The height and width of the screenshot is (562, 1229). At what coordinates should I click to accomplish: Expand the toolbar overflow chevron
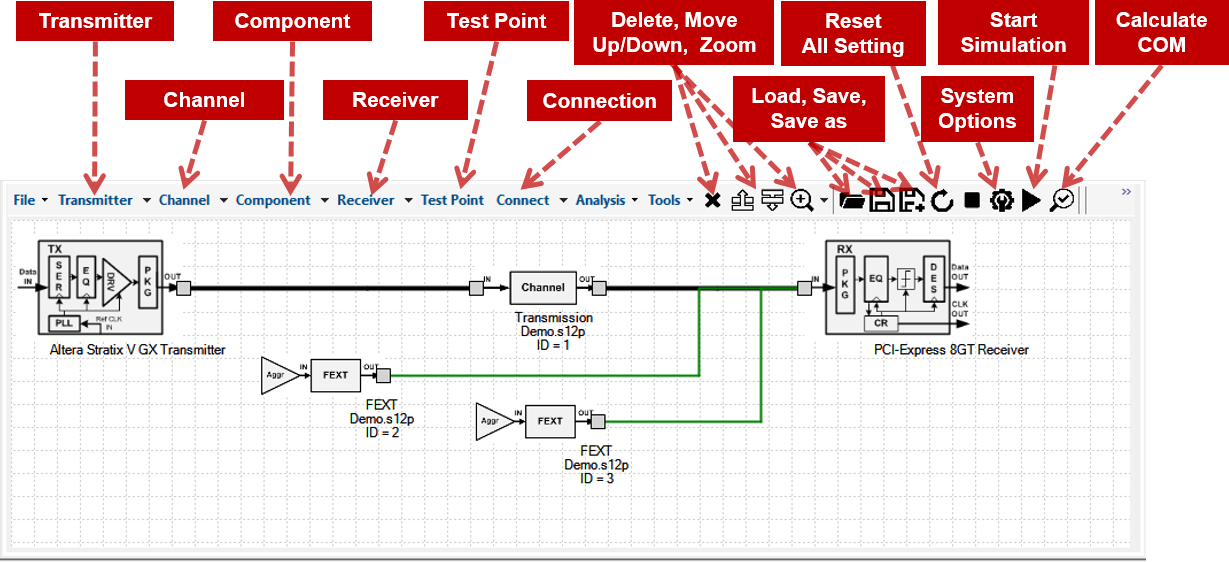point(1126,191)
